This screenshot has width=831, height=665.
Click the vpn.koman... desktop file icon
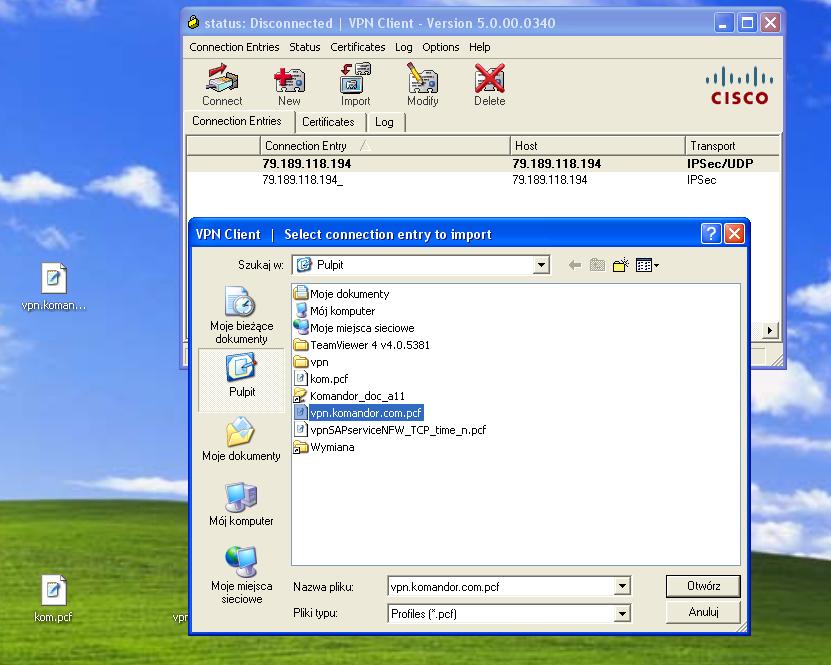54,286
